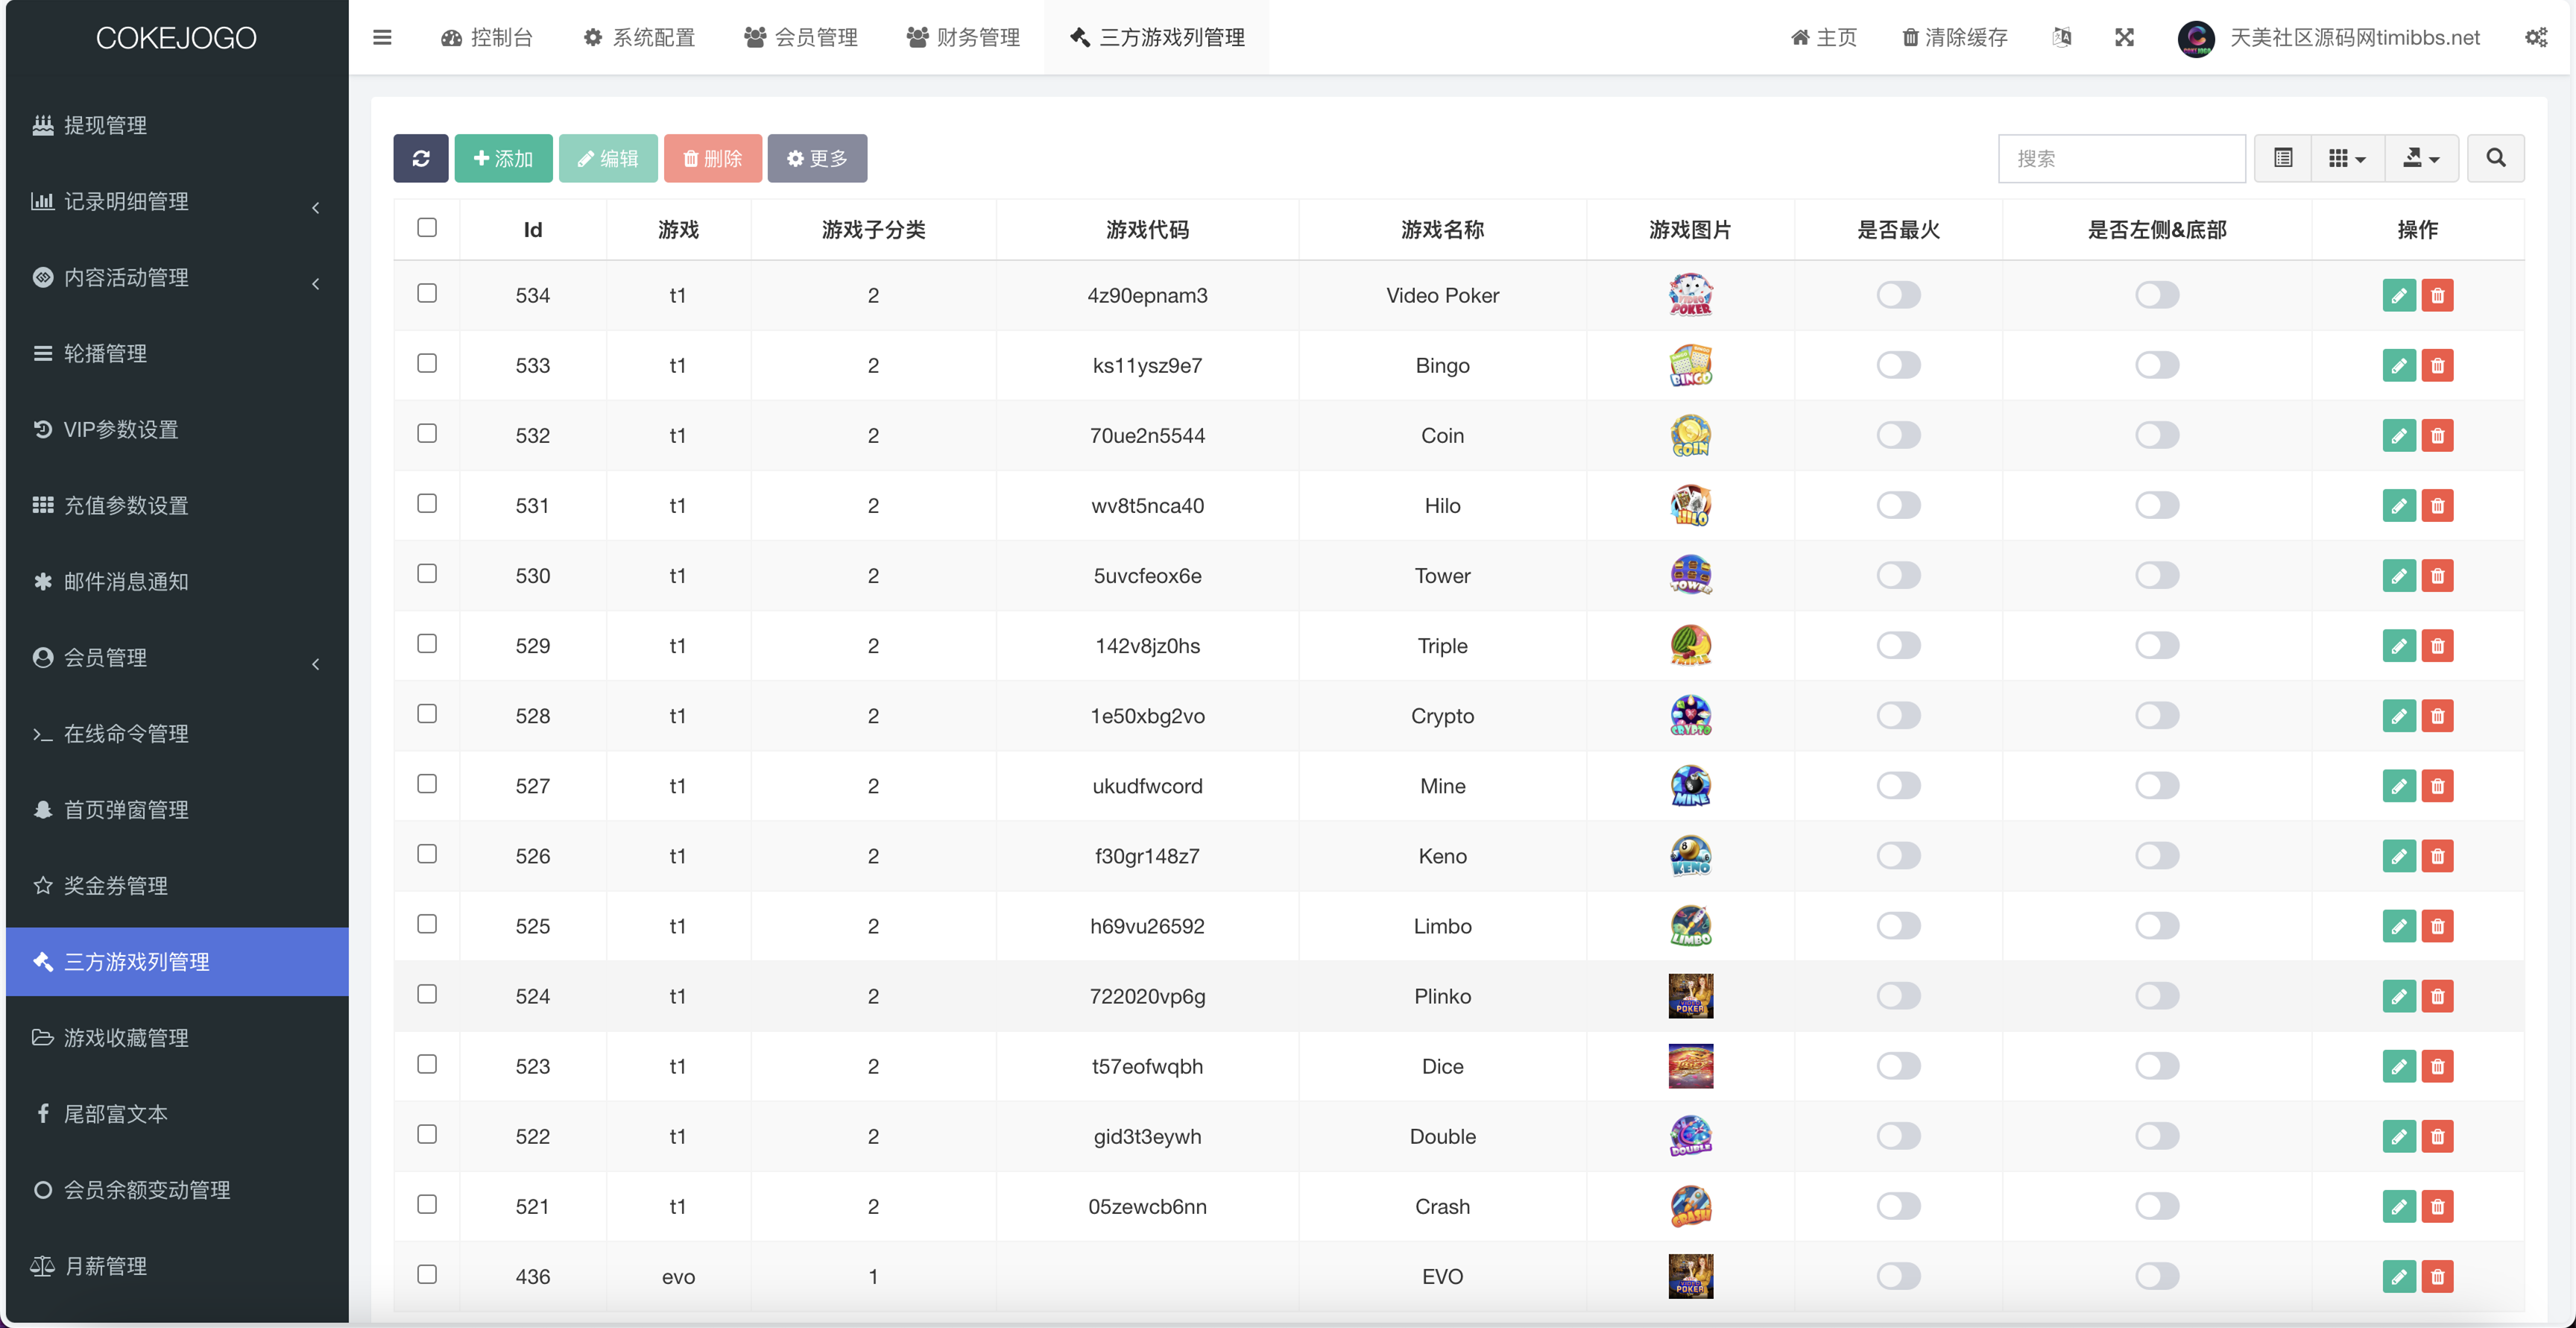Click the magnifier search icon button

2495,158
